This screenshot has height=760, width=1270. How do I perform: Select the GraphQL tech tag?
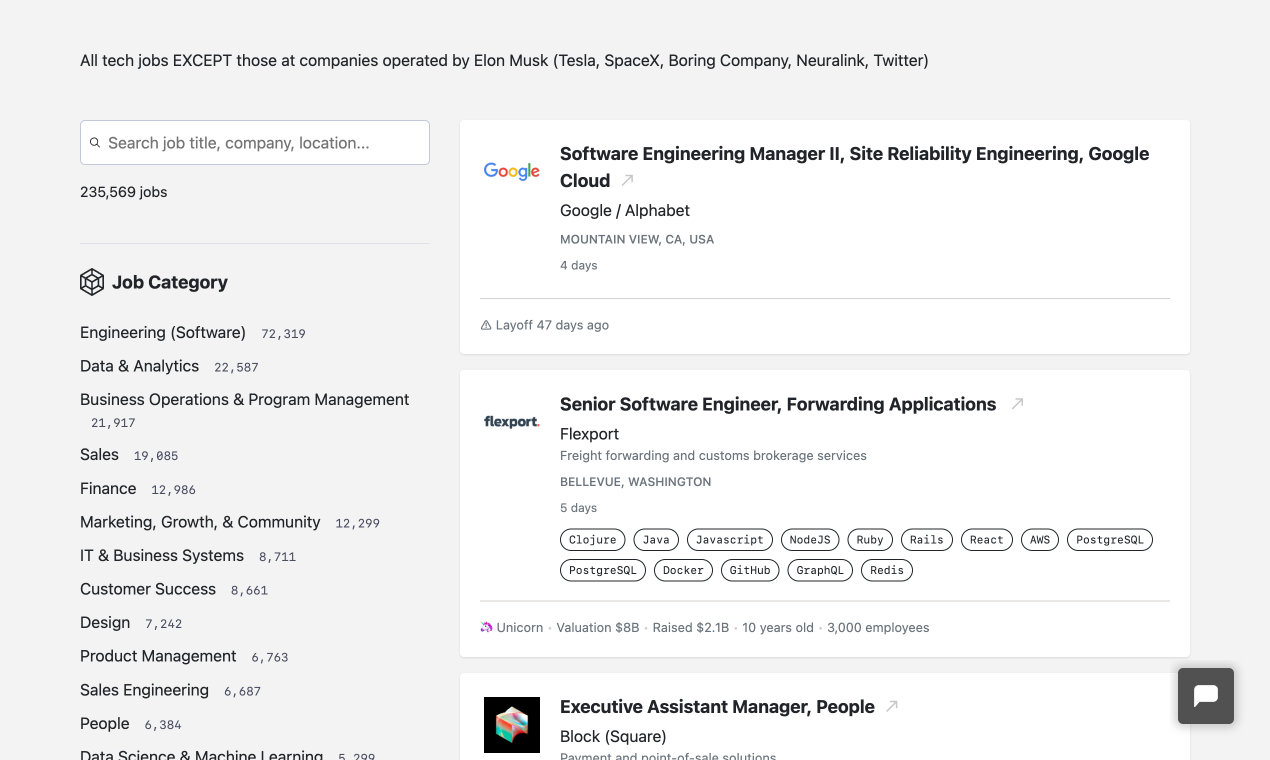[820, 571]
